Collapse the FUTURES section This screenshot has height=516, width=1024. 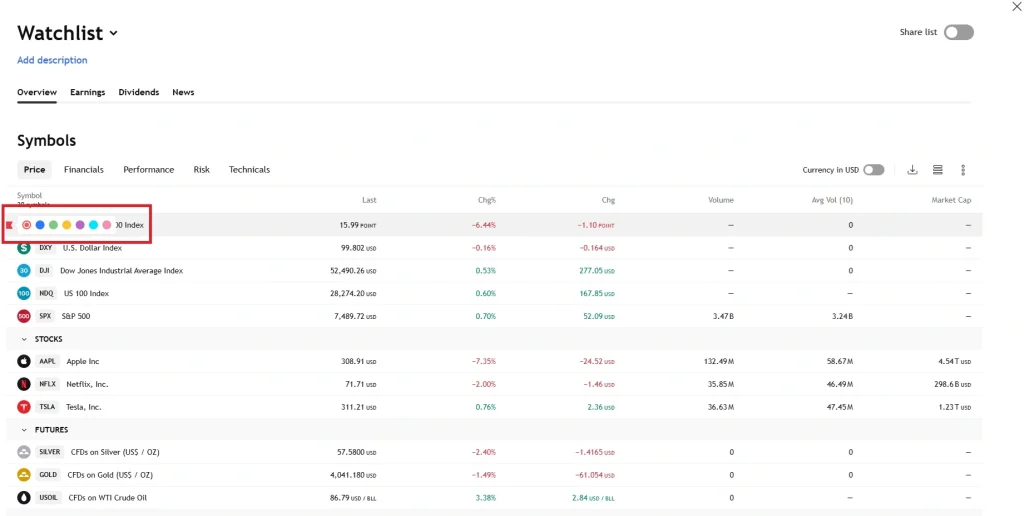(24, 430)
